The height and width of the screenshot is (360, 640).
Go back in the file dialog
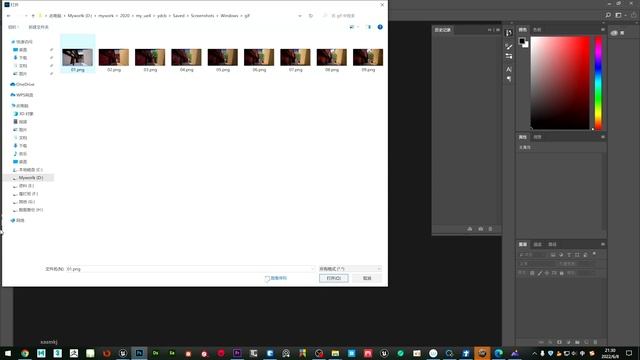(x=9, y=16)
